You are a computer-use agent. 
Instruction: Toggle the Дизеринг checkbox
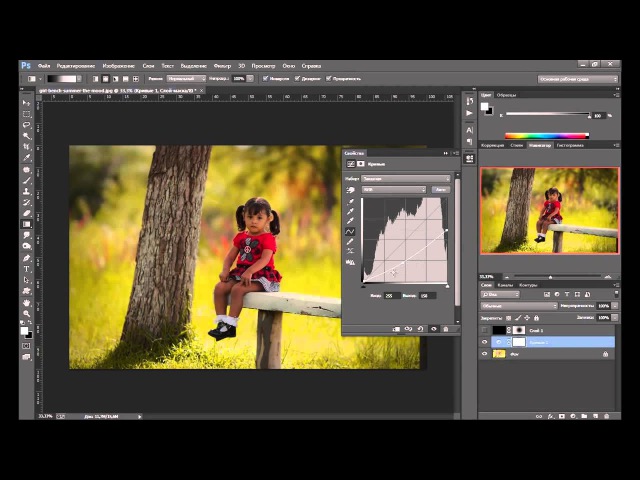point(298,78)
